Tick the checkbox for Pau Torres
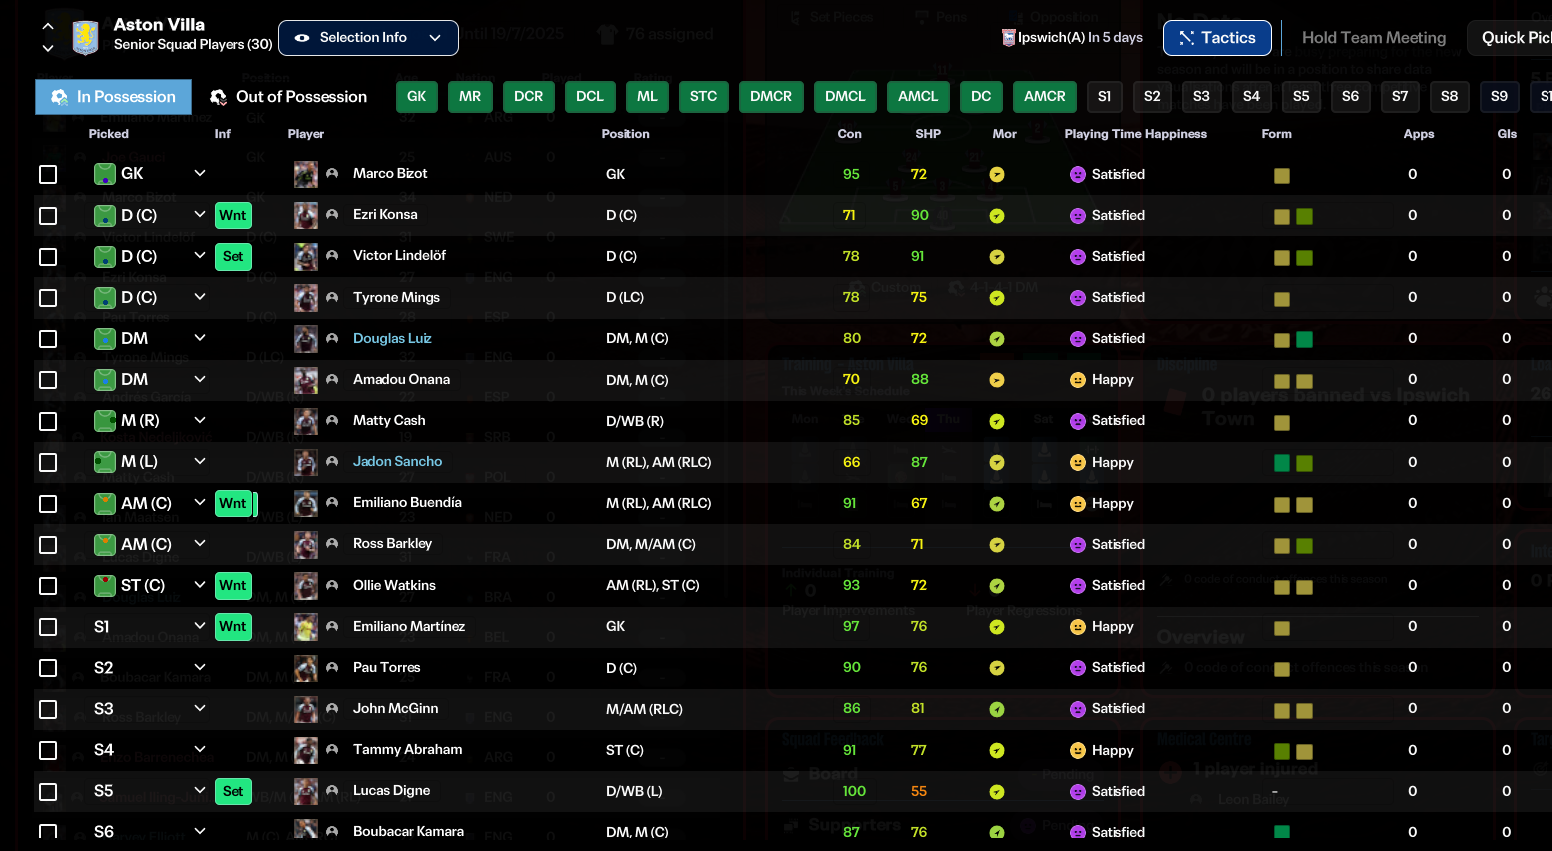This screenshot has height=851, width=1552. click(x=48, y=668)
